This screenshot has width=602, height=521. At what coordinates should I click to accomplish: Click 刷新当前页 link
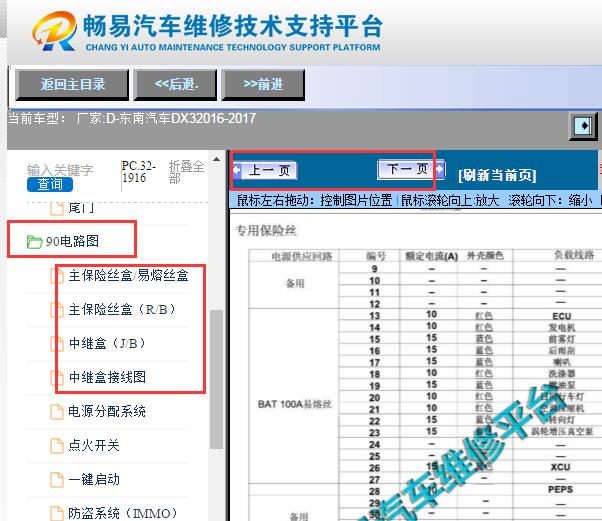click(497, 175)
